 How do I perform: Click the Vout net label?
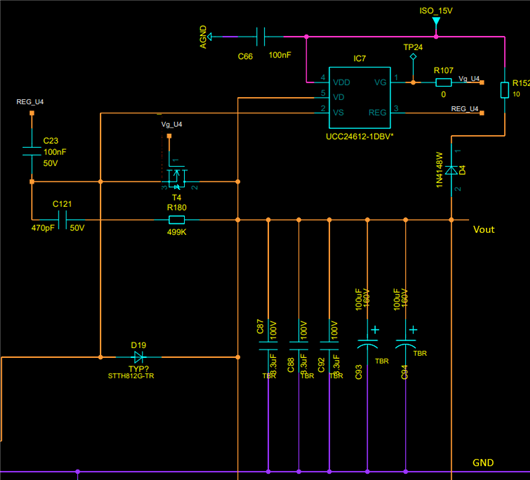[x=484, y=230]
